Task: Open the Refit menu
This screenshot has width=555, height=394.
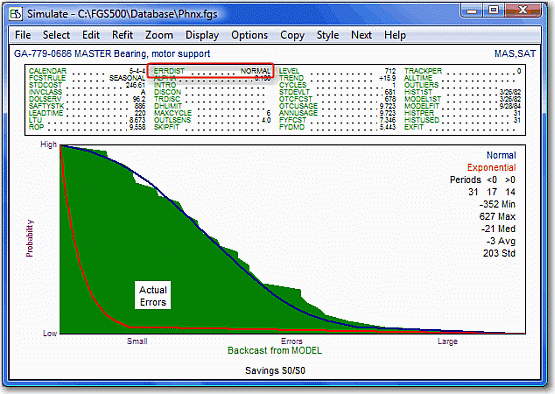Action: point(122,35)
